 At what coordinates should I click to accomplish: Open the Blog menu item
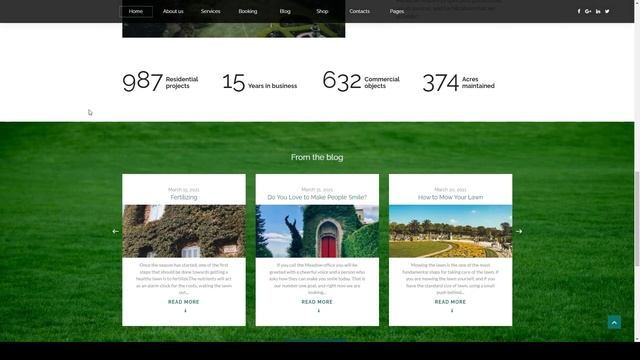285,11
